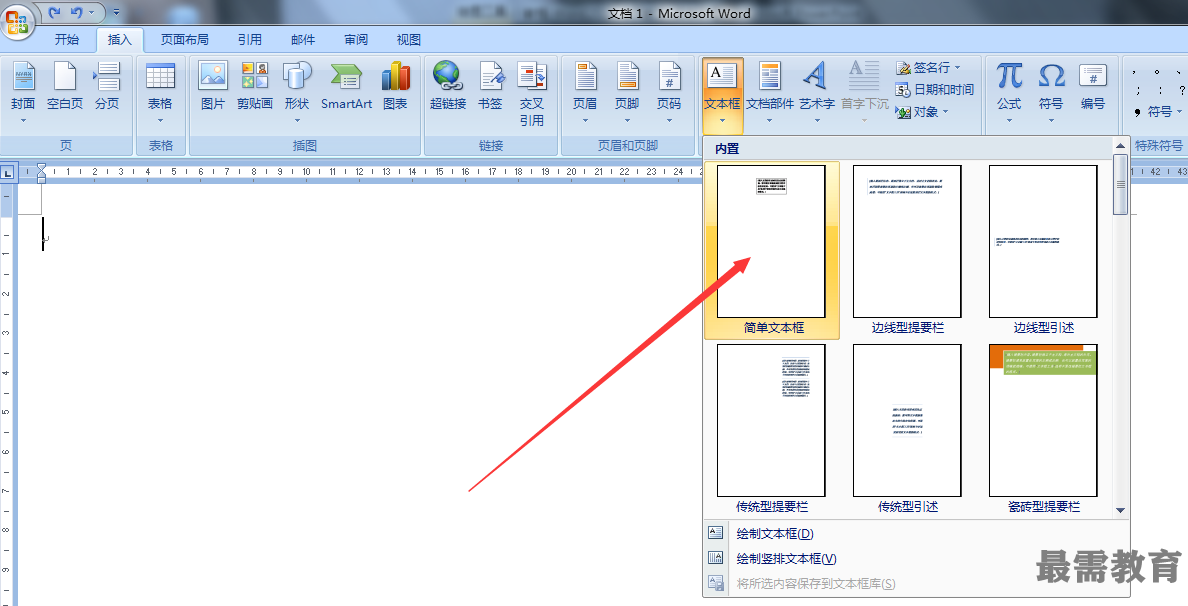Viewport: 1188px width, 606px height.
Task: Open the 剪贴画 clip art pane
Action: [255, 86]
